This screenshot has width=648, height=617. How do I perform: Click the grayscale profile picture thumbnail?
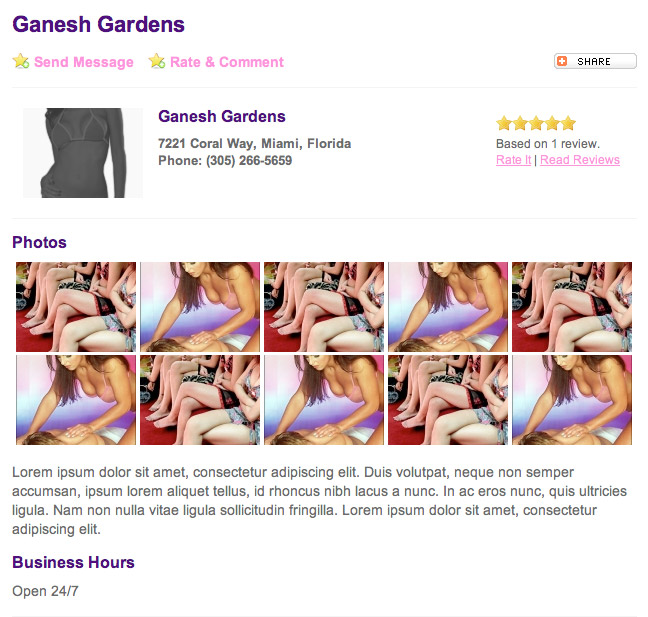click(83, 153)
